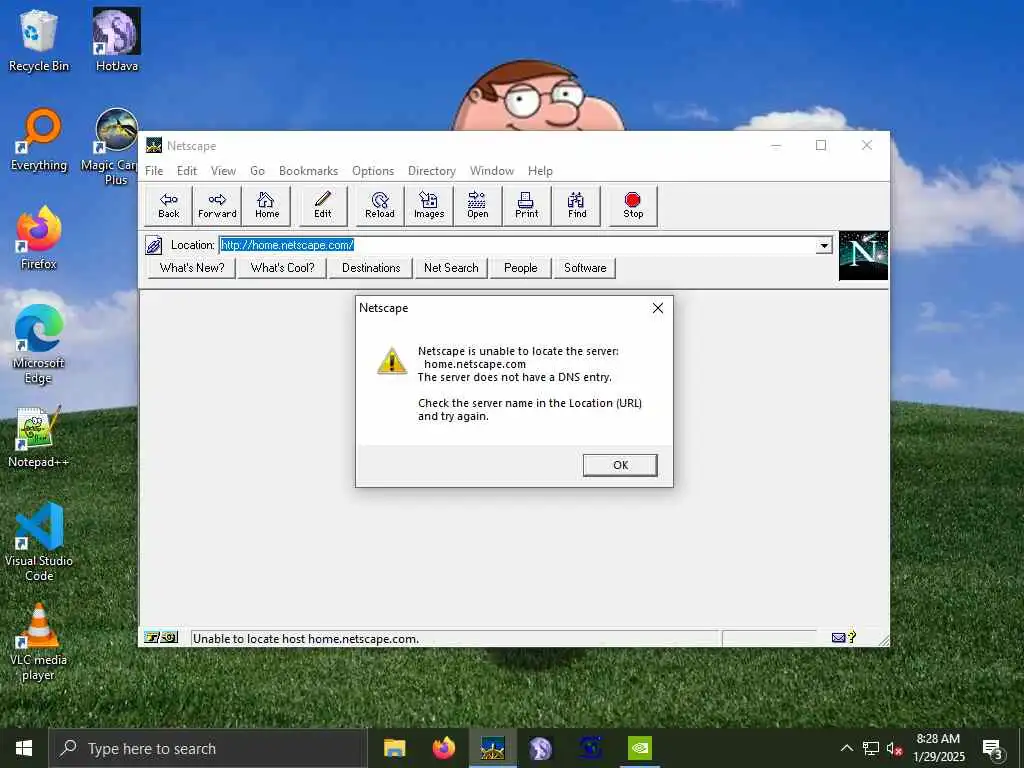
Task: Click the warning icon in dialog
Action: 392,360
